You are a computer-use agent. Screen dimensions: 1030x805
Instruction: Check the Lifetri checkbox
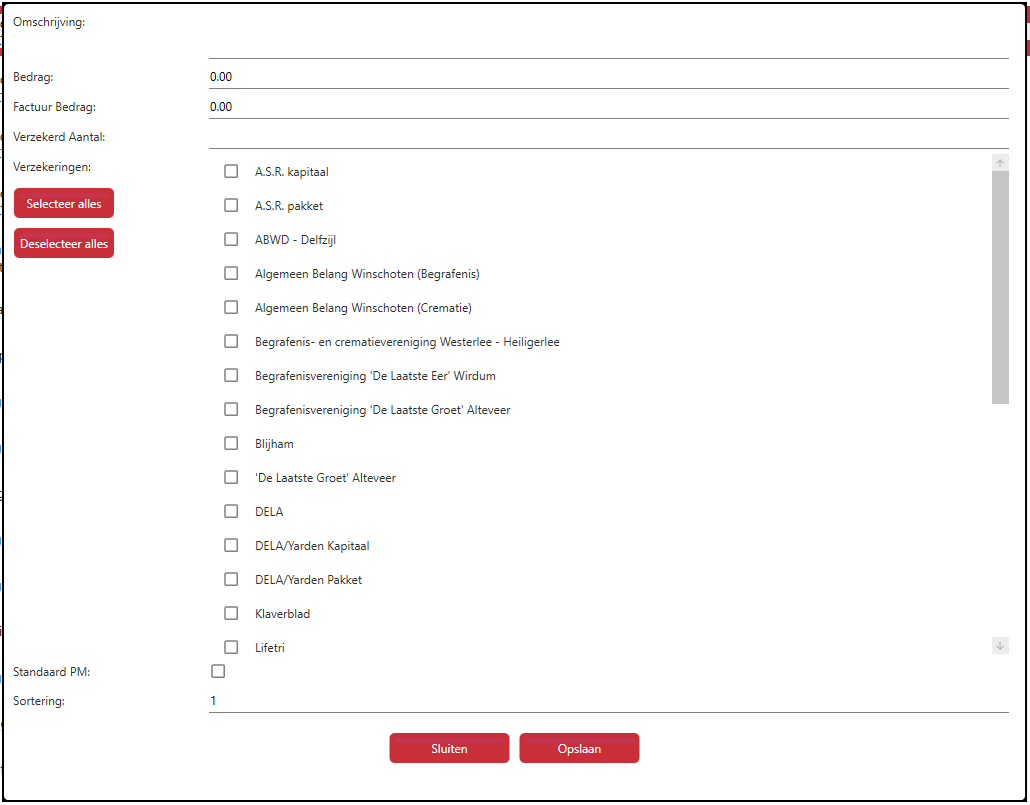(x=231, y=647)
